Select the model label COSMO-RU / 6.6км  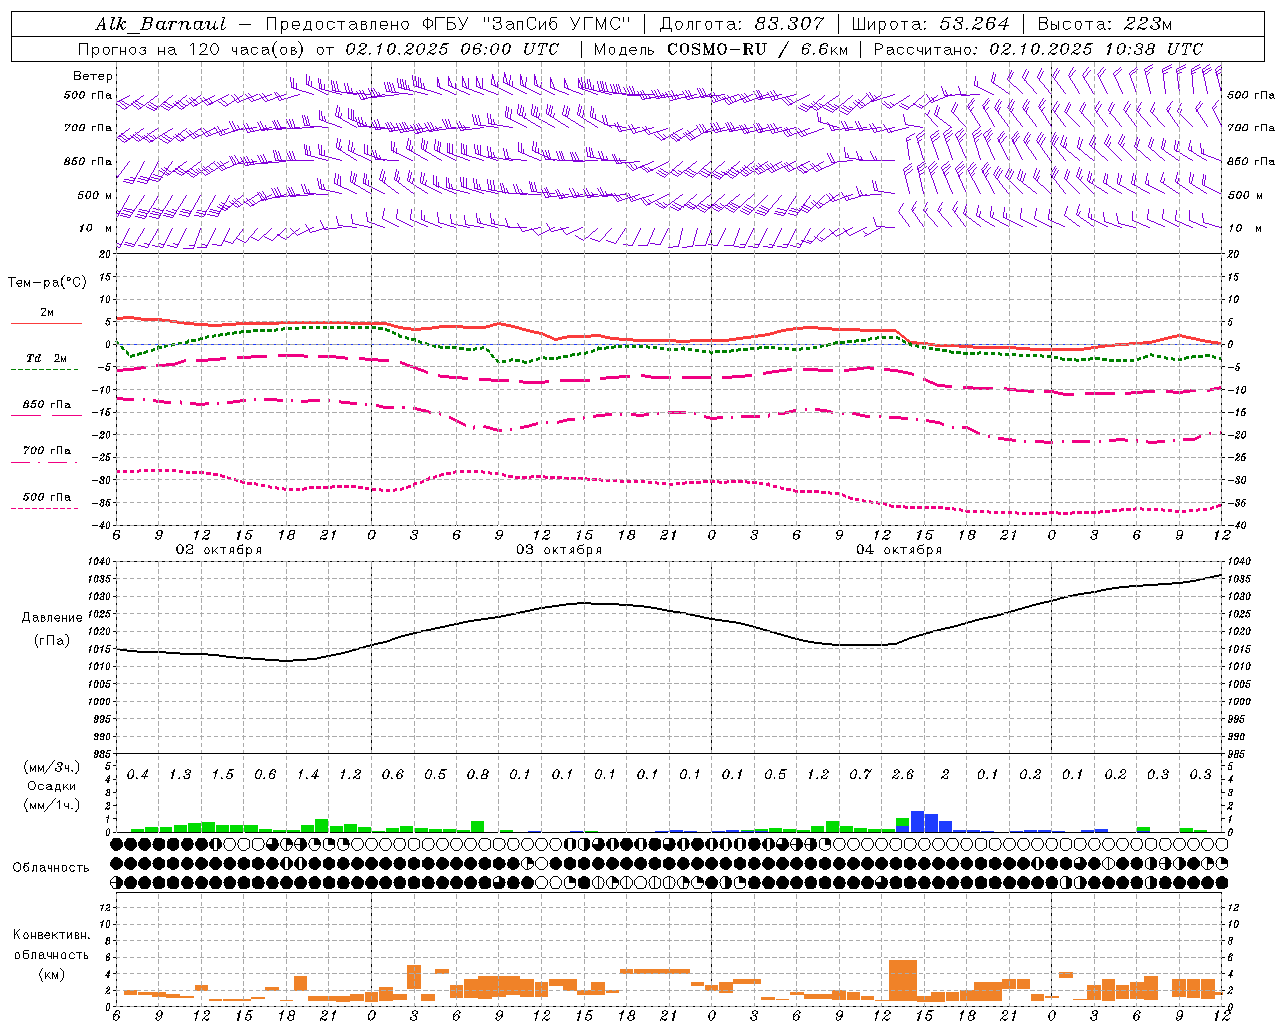[x=757, y=49]
